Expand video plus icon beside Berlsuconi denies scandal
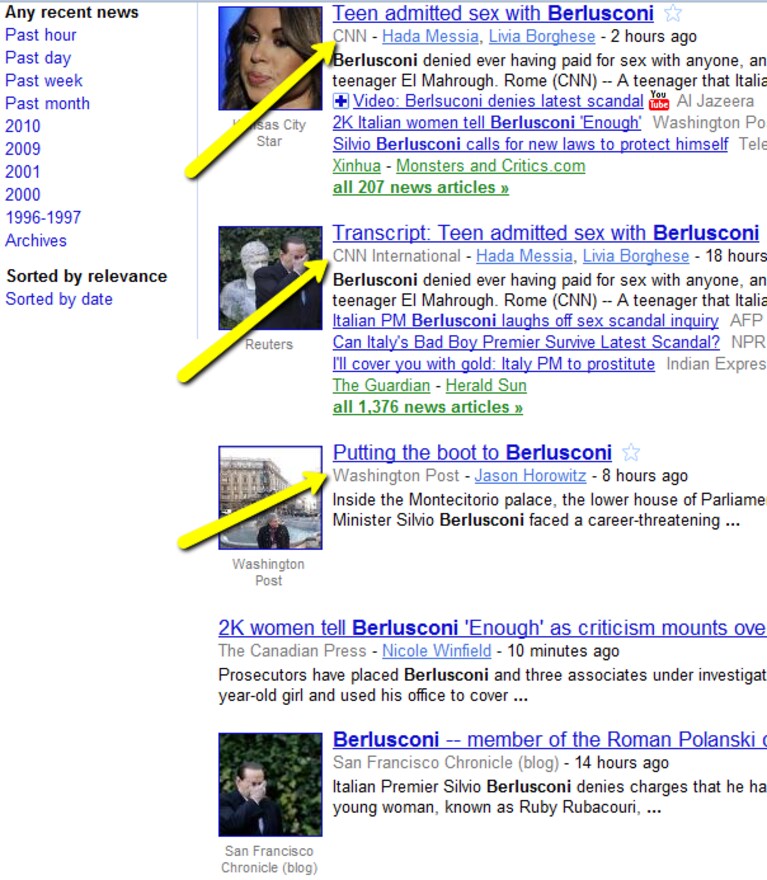Viewport: 767px width, 880px height. click(341, 101)
